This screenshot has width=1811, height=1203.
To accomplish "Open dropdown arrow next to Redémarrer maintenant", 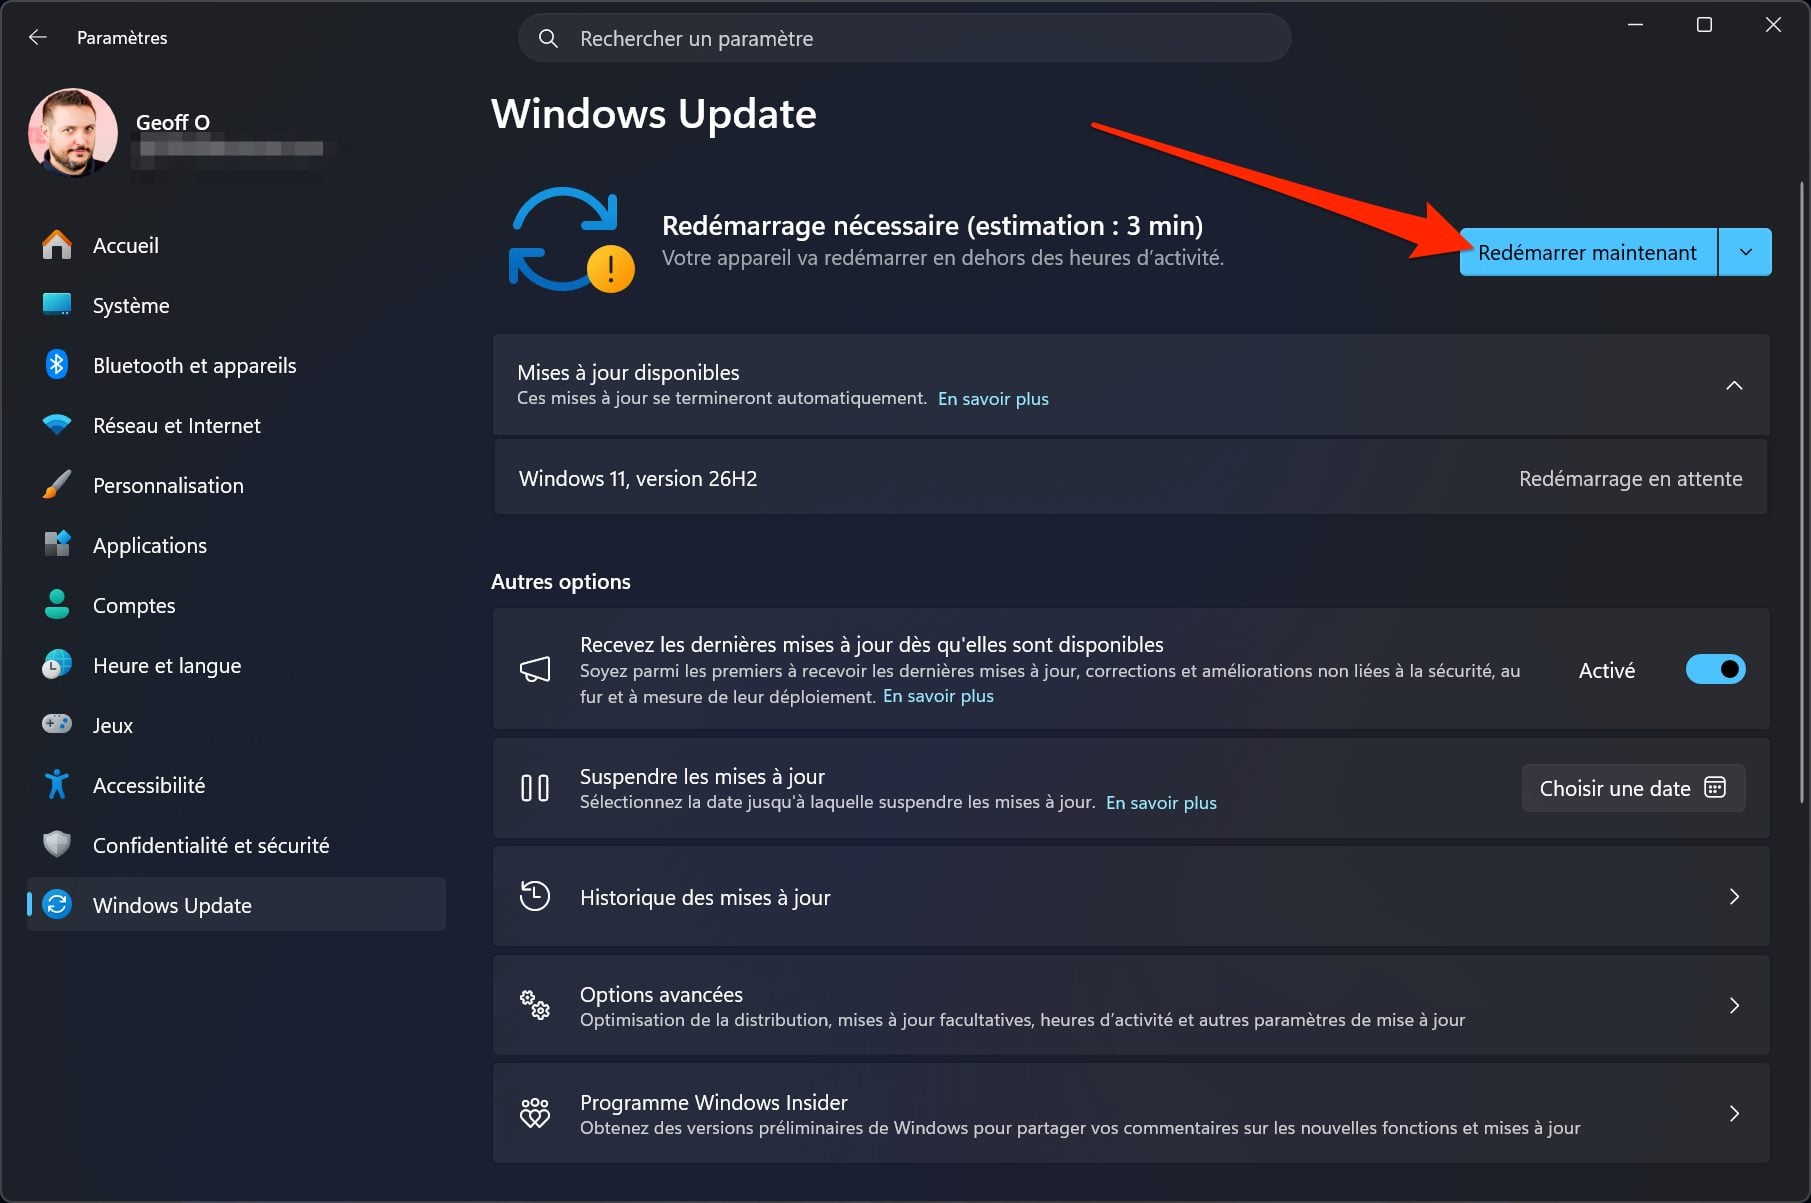I will click(x=1746, y=252).
